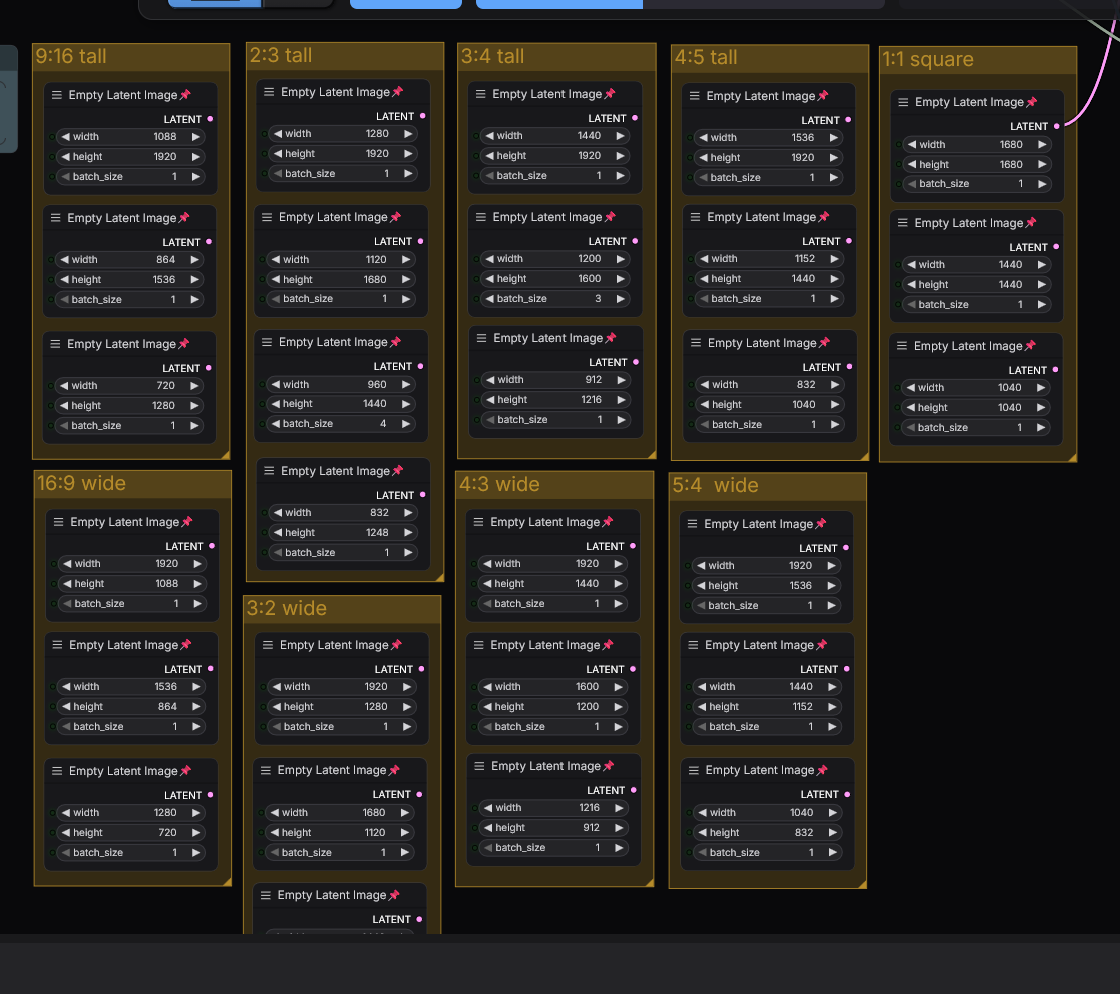Select the '5:4 wide' group title

(715, 485)
